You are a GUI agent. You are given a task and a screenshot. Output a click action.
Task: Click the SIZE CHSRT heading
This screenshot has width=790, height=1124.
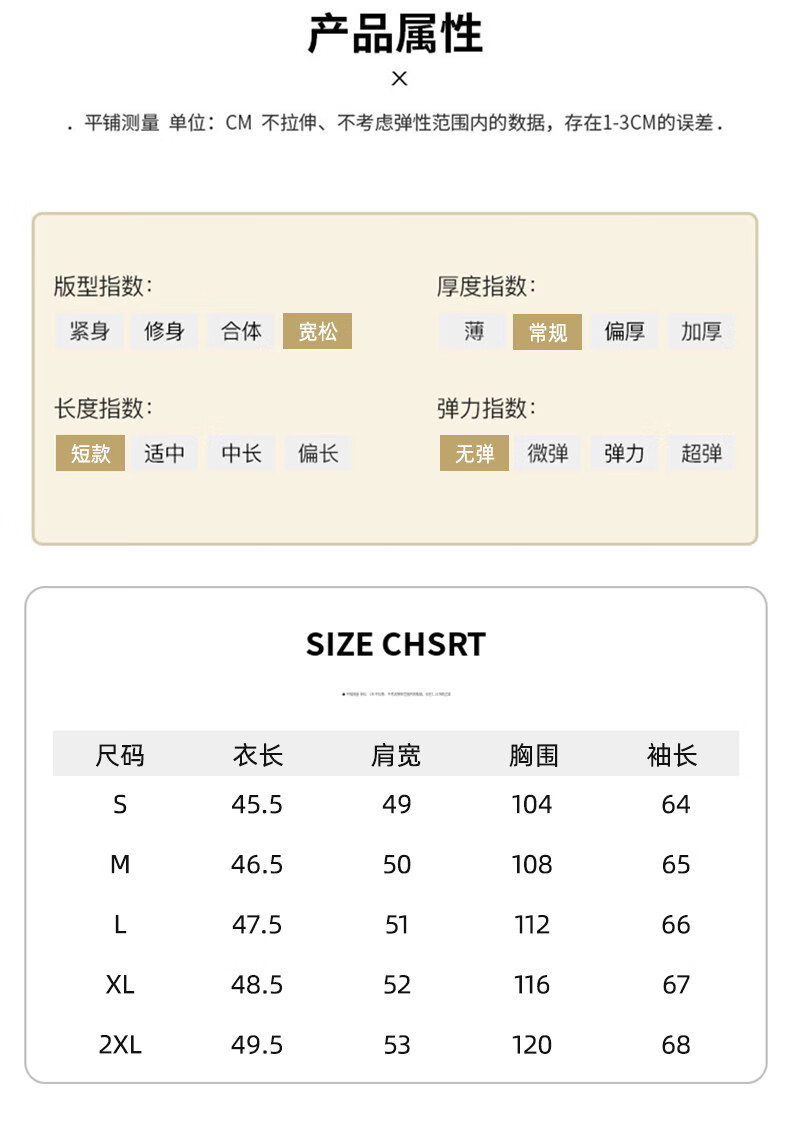[396, 644]
